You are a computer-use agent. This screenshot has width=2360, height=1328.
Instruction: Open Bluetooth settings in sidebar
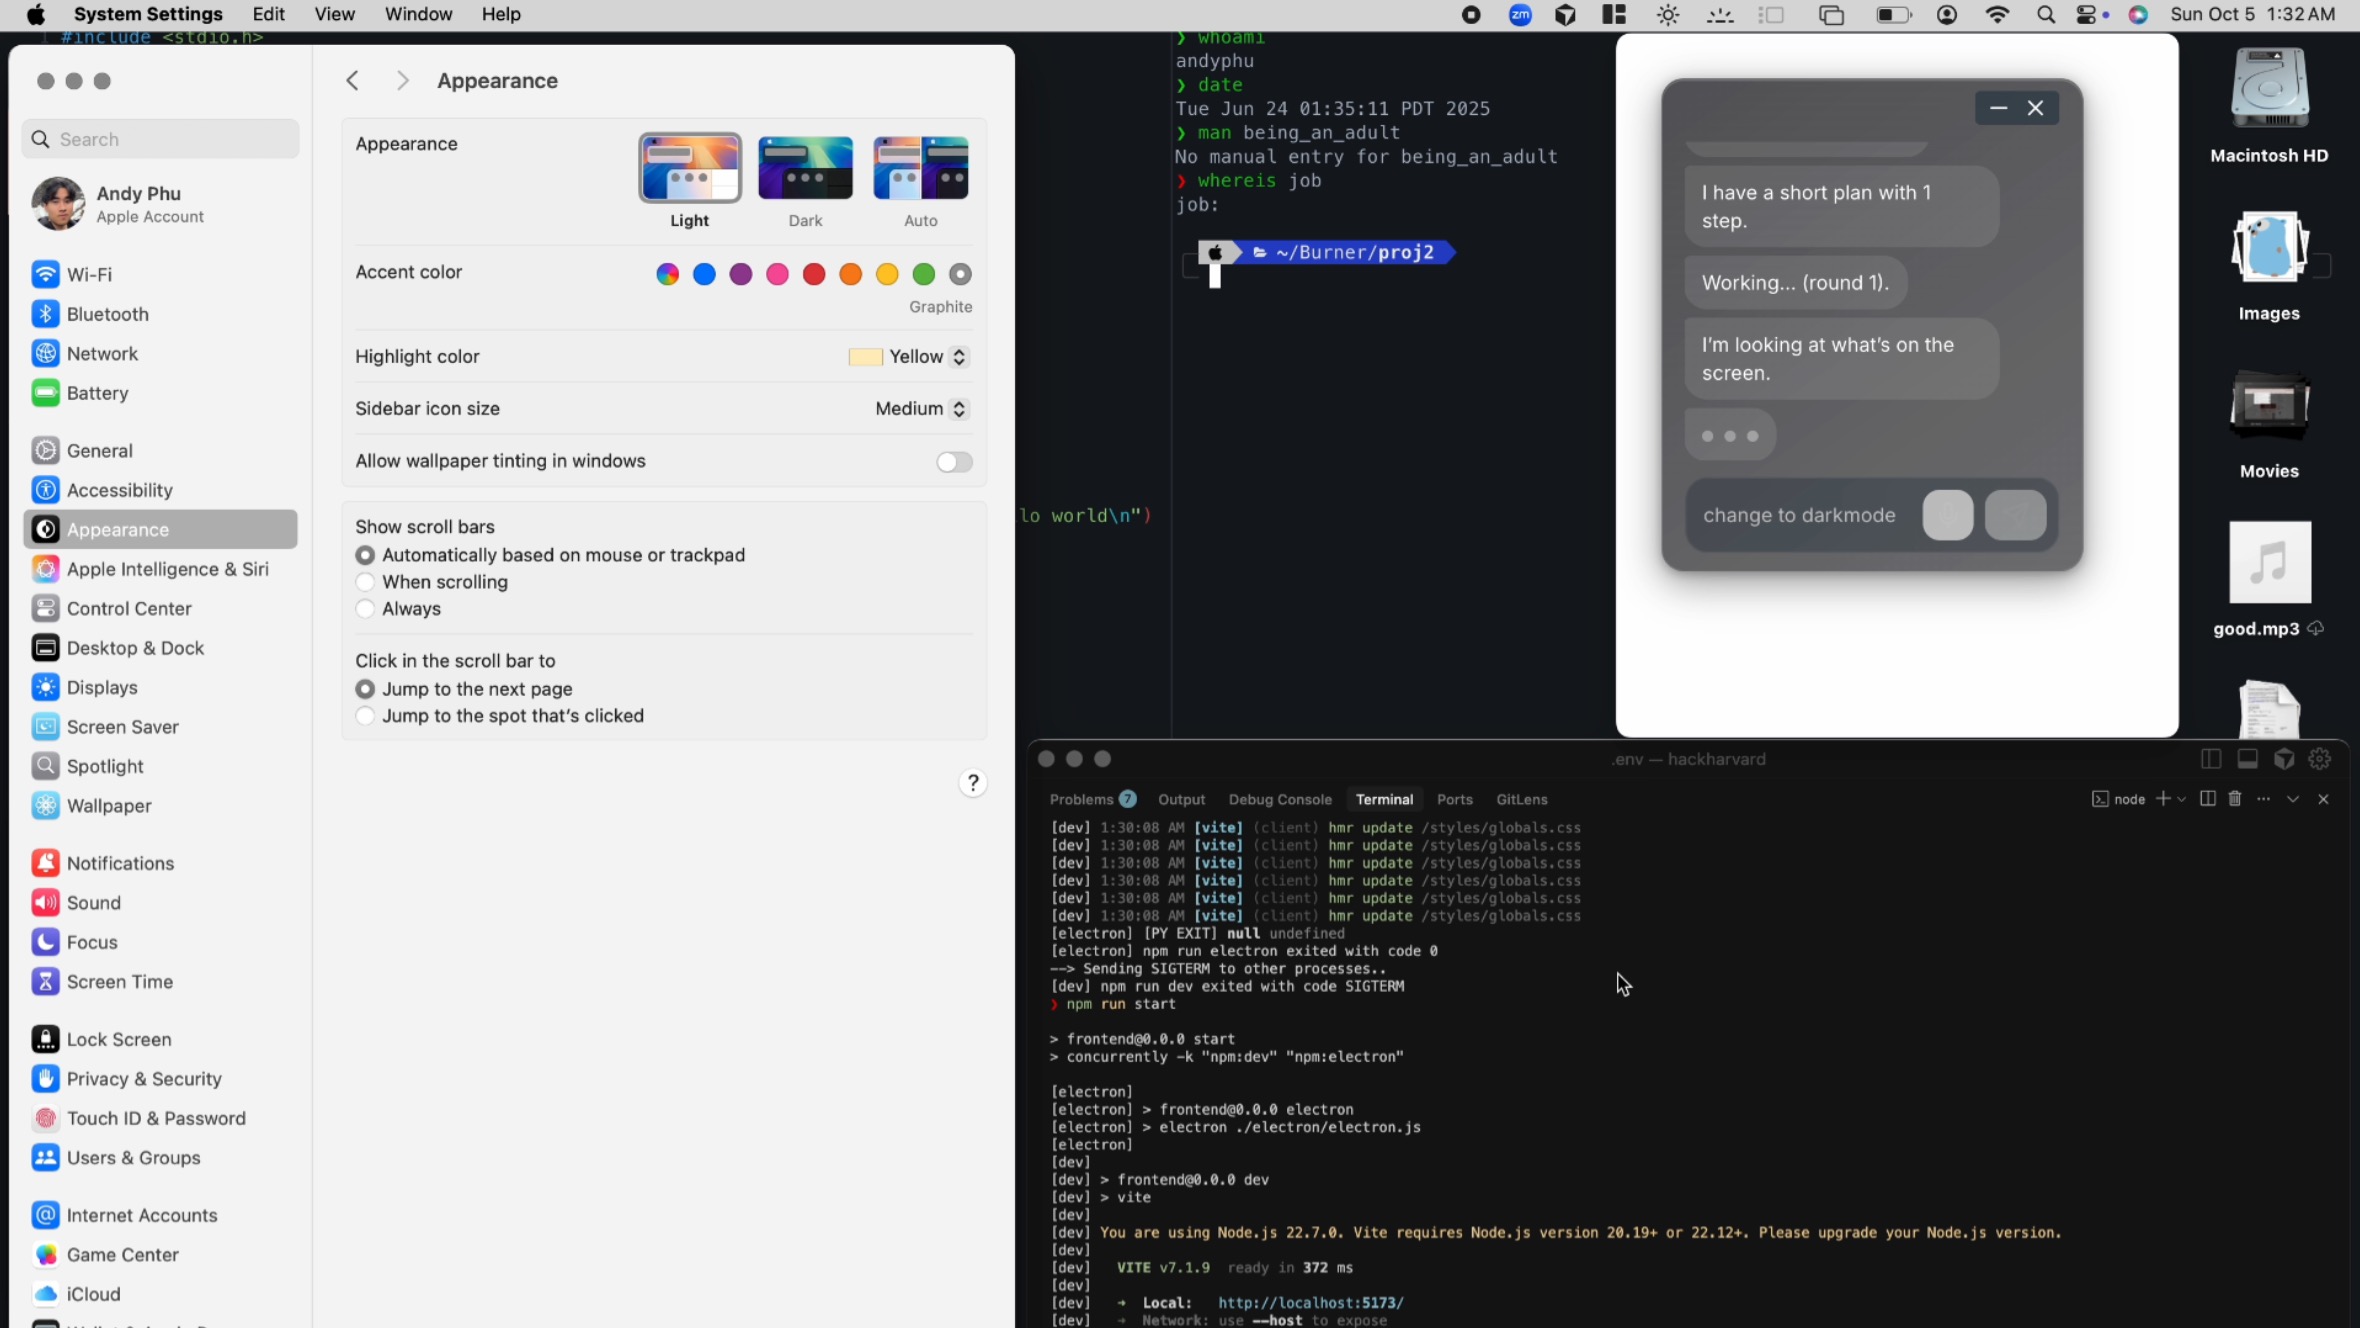point(107,314)
